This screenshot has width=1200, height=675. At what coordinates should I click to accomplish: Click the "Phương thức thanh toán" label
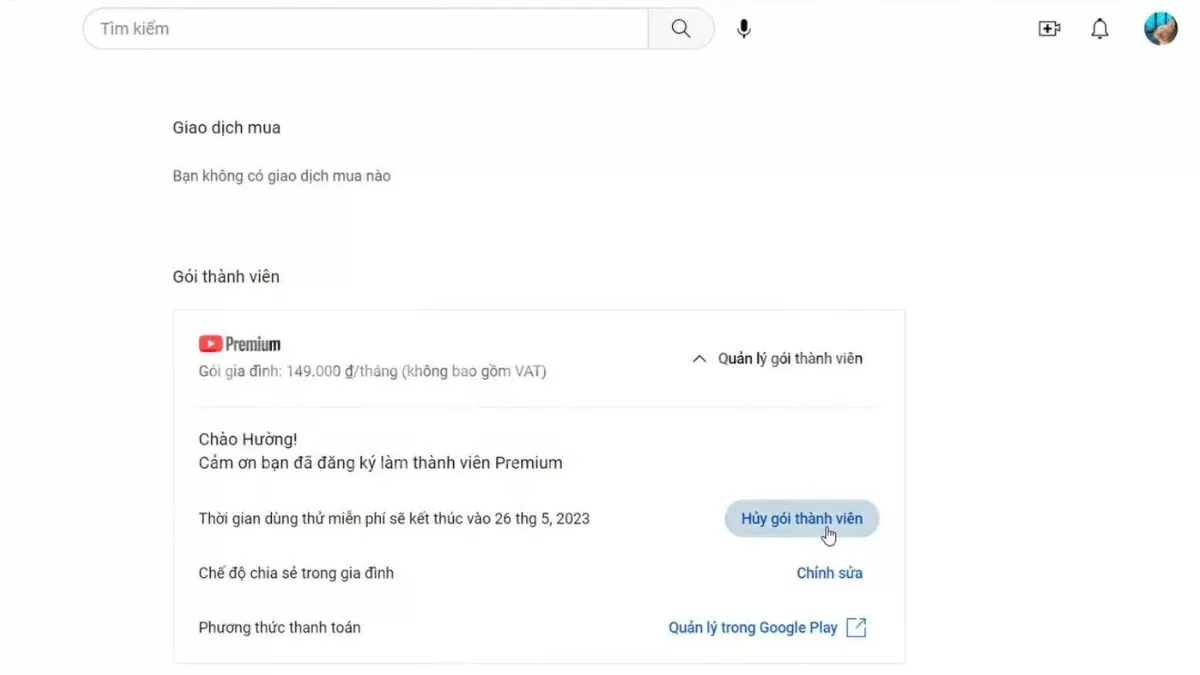coord(280,628)
